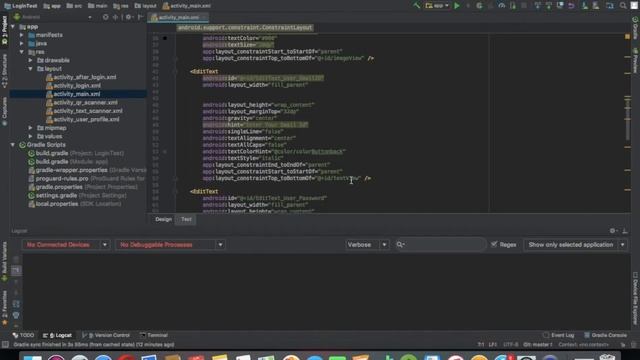Collapse all in the Project panel header

[x=116, y=17]
